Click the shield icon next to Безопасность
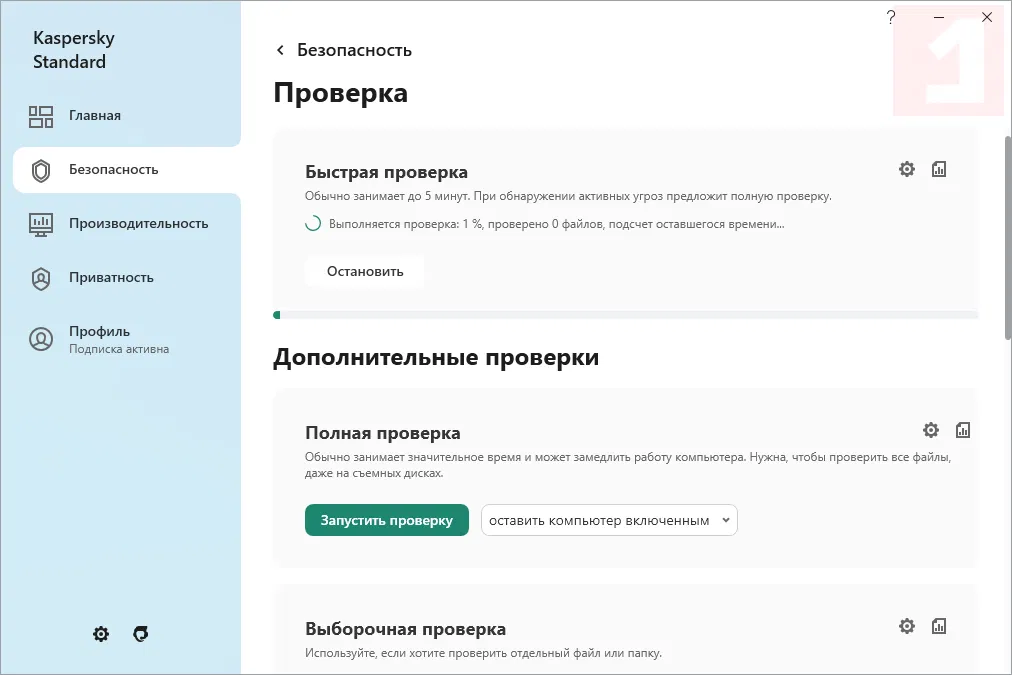Image resolution: width=1012 pixels, height=675 pixels. pos(41,171)
